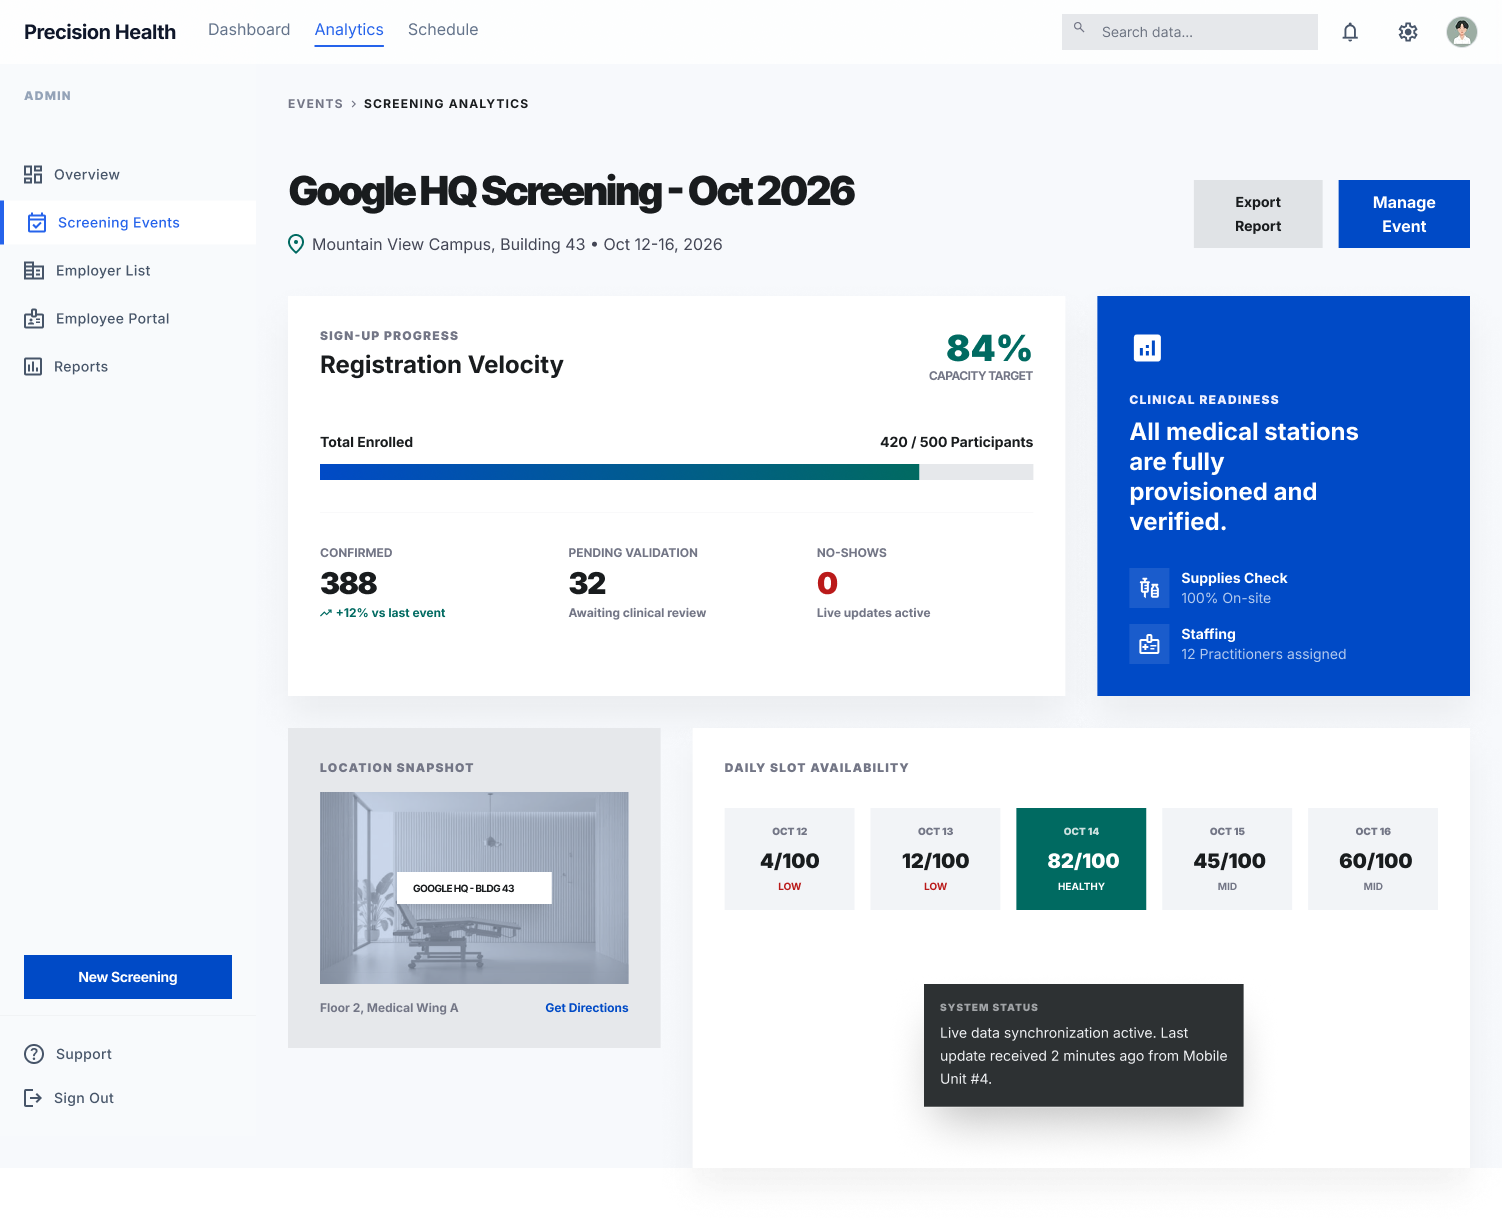
Task: Click the Employee Portal badge icon
Action: tap(34, 319)
